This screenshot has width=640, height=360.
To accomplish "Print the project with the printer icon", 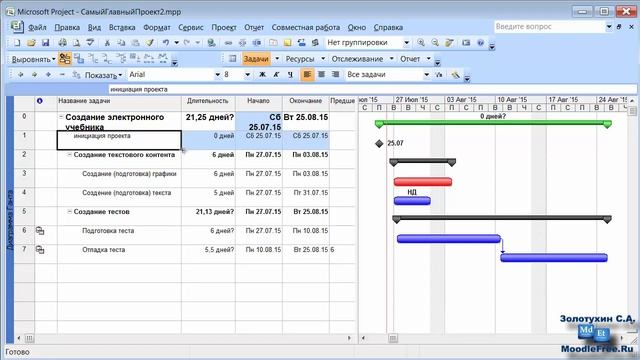I will pyautogui.click(x=62, y=42).
